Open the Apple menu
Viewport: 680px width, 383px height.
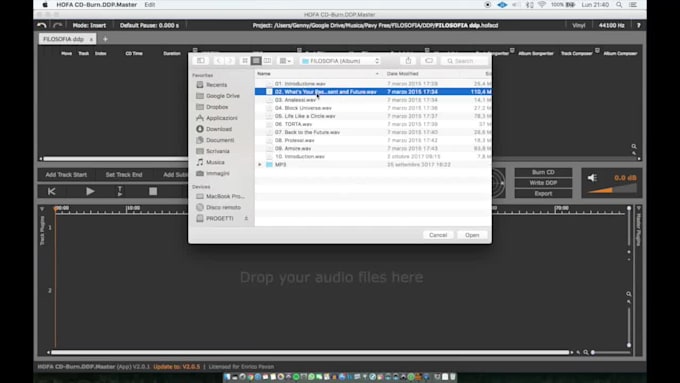click(x=45, y=5)
